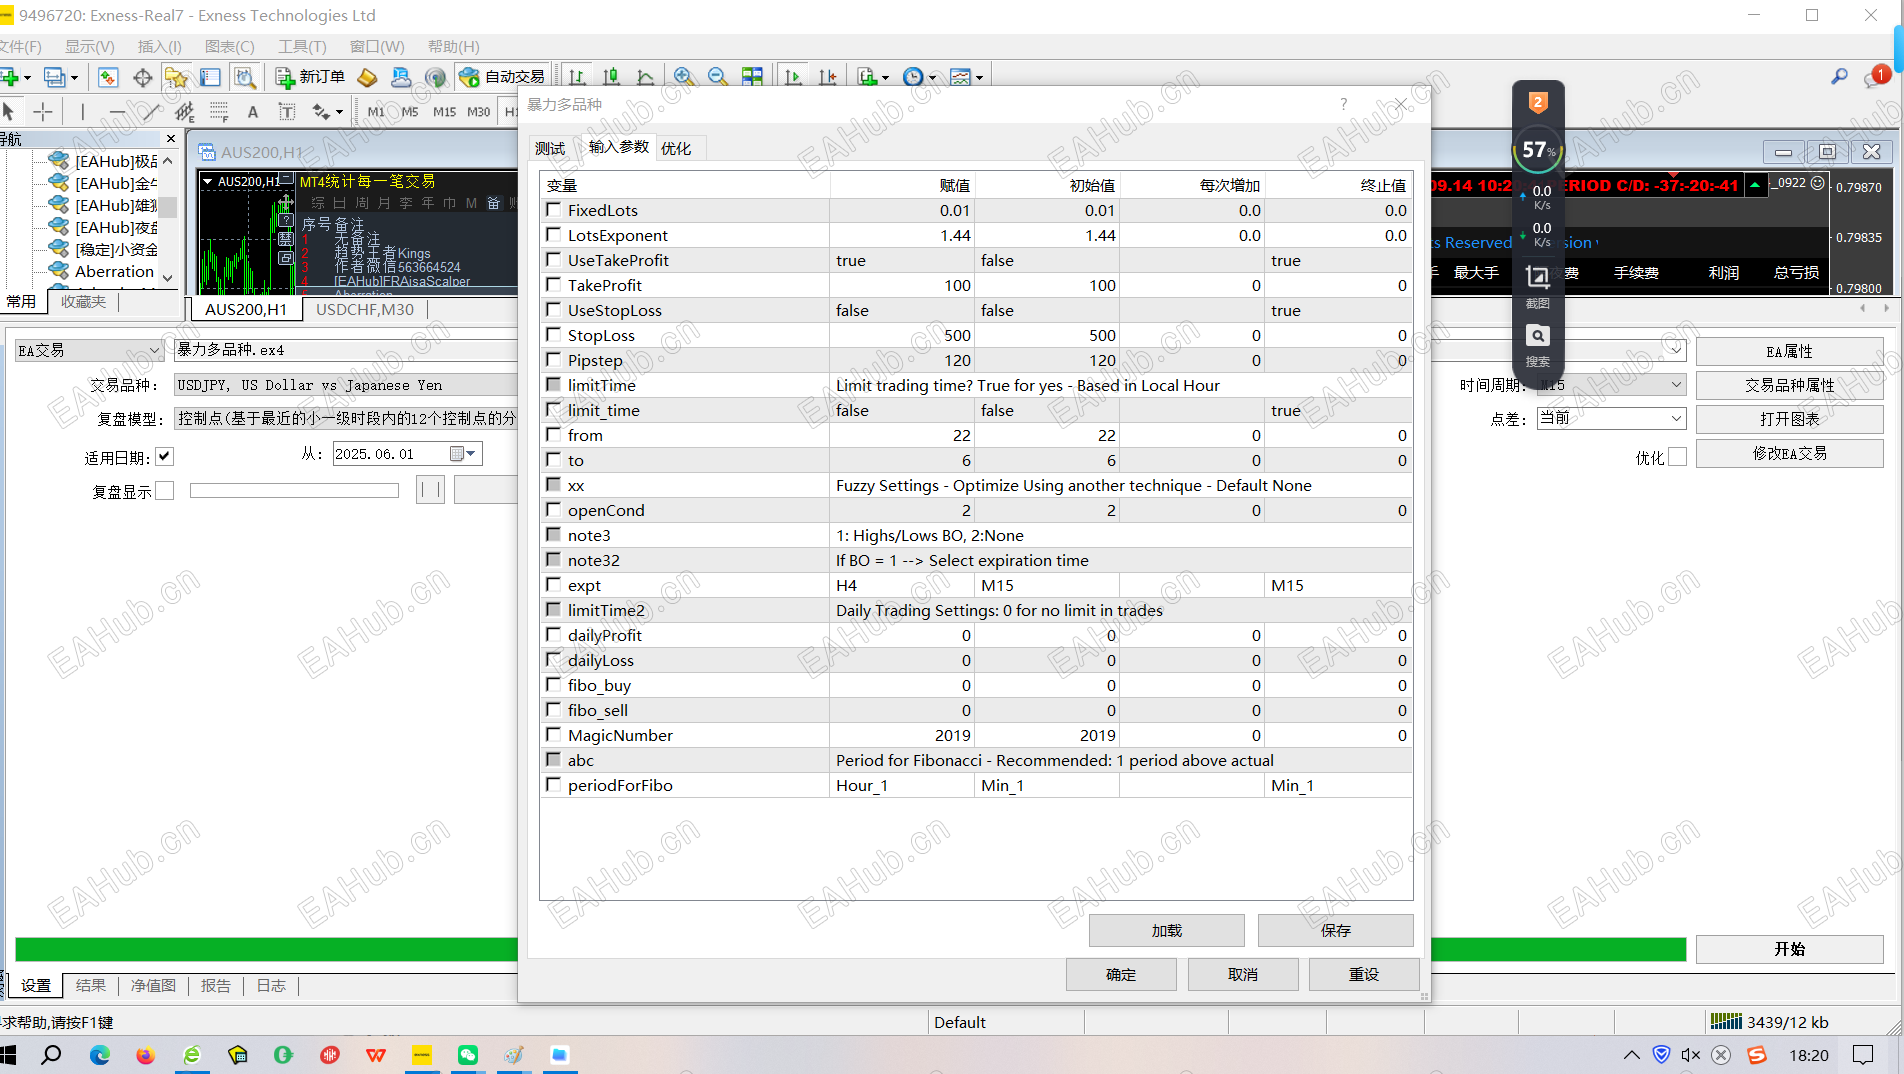Open the 时间周期 (period) dropdown
This screenshot has height=1074, width=1904.
tap(1611, 385)
